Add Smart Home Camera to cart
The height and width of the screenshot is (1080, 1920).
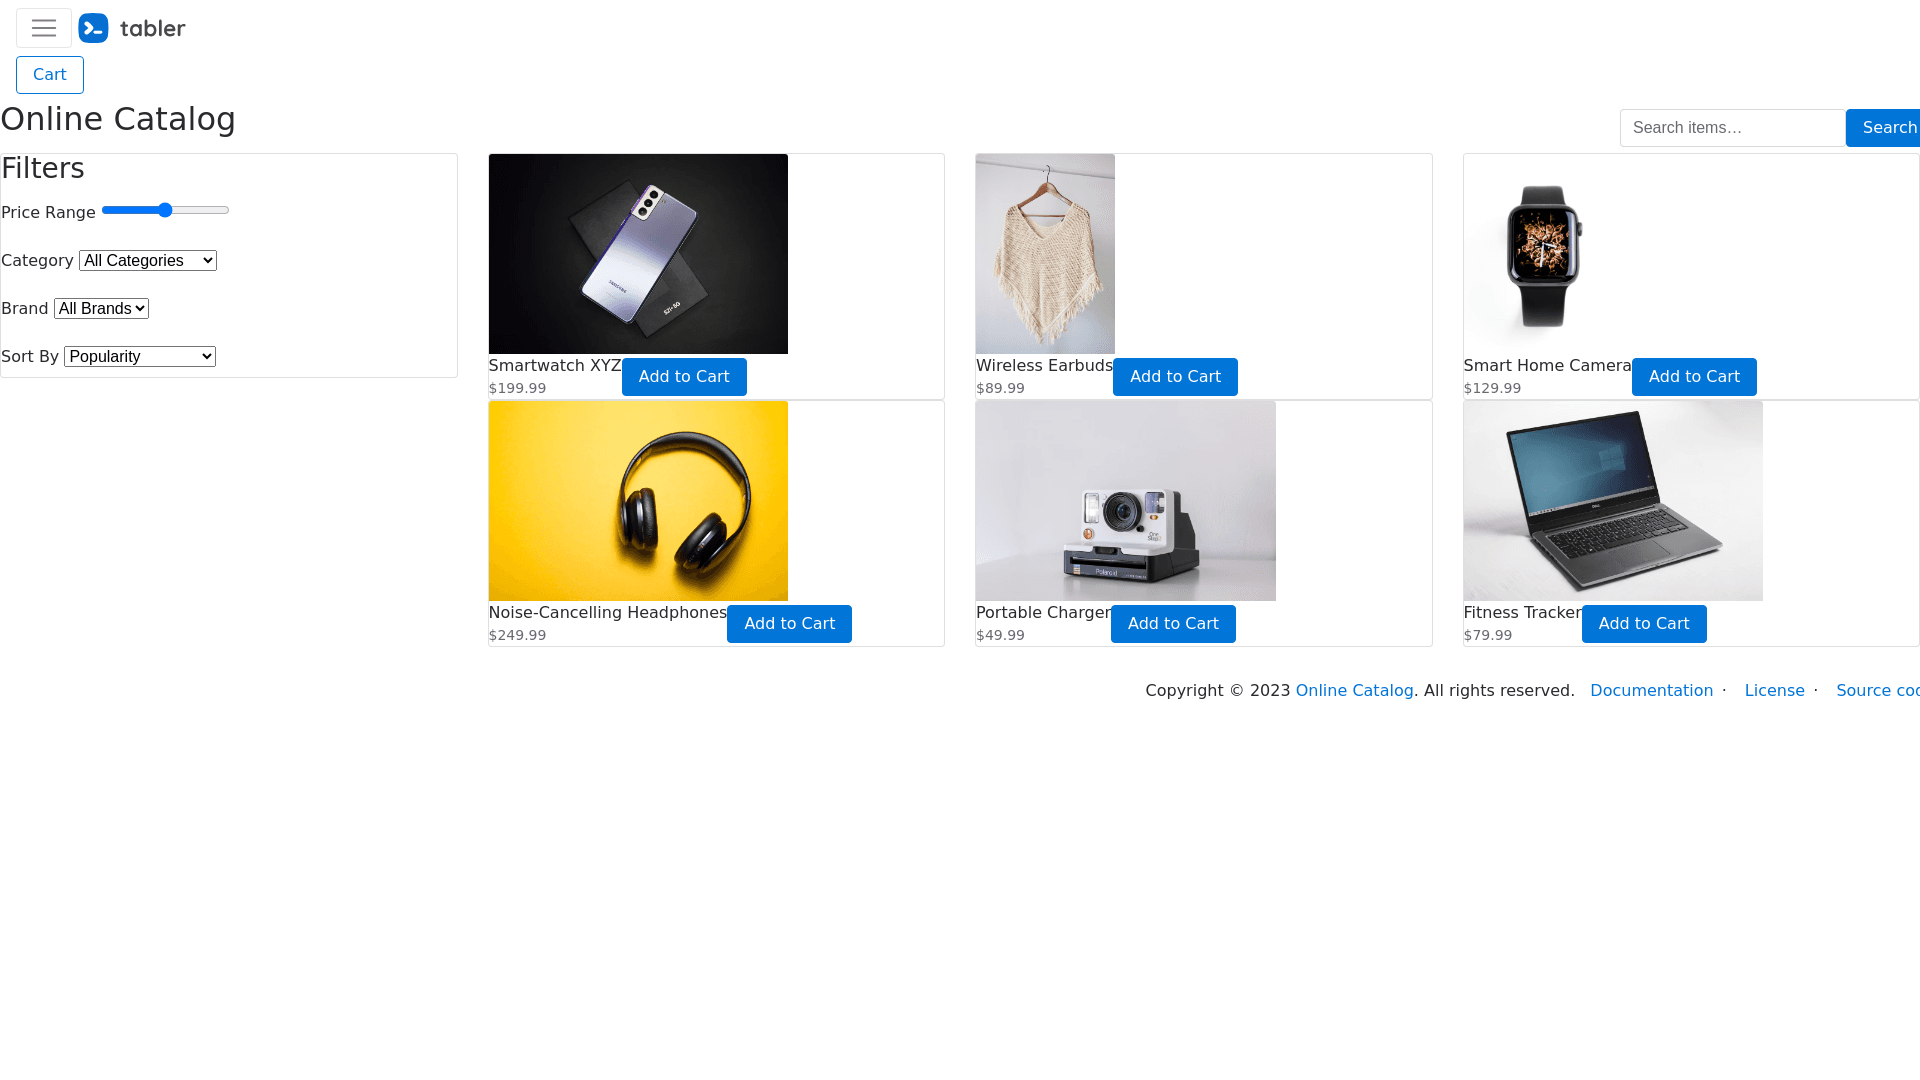point(1694,377)
